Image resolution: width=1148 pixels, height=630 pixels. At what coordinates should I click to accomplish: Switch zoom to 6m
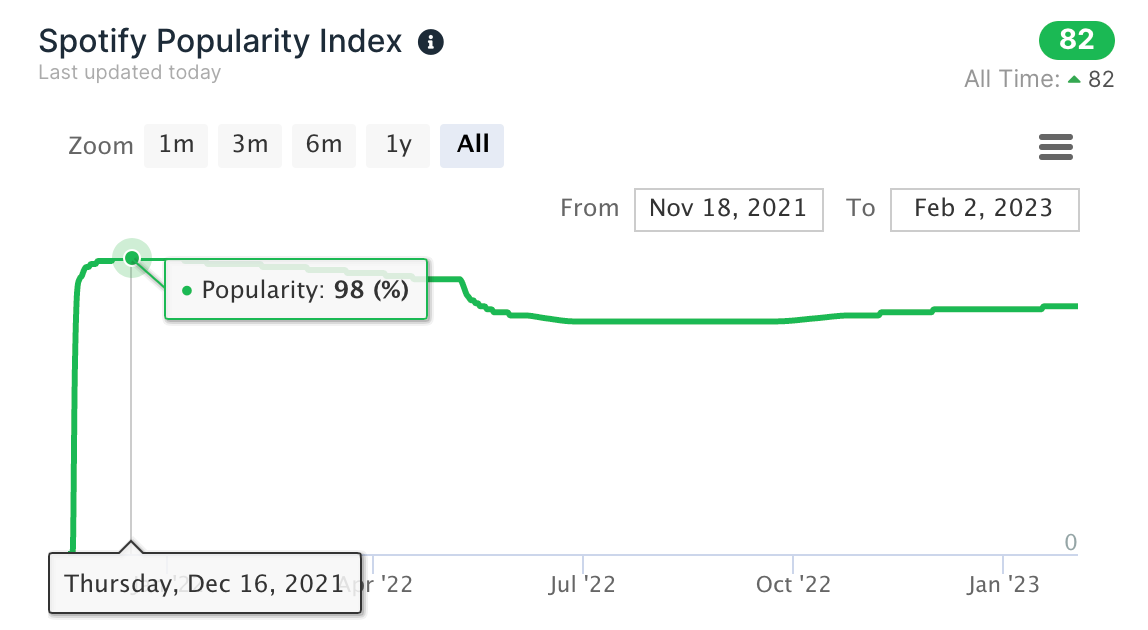click(324, 145)
